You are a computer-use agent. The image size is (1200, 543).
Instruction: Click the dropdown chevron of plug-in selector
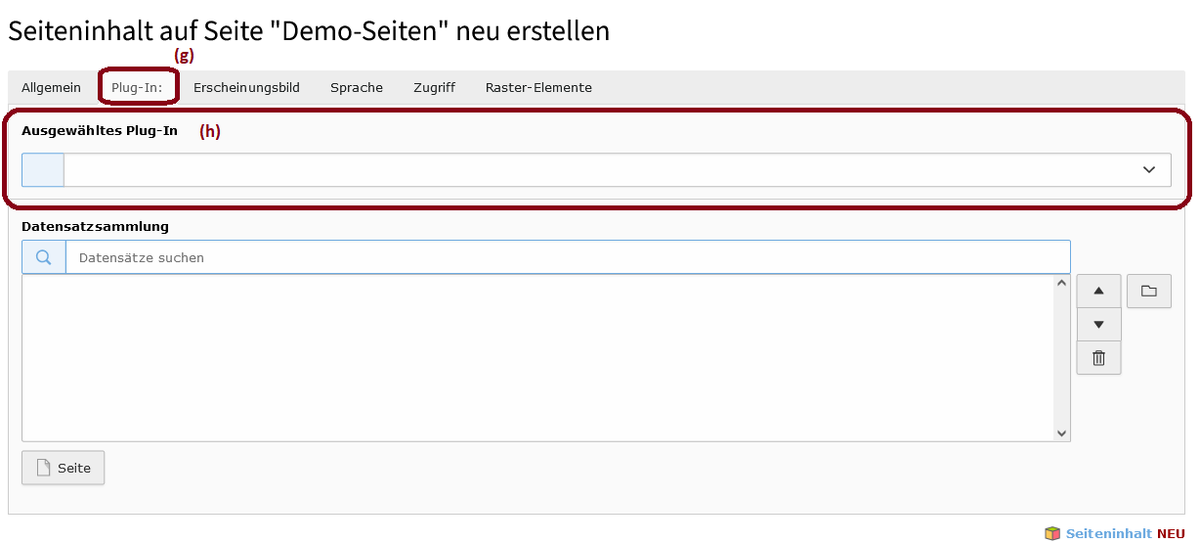point(1149,170)
